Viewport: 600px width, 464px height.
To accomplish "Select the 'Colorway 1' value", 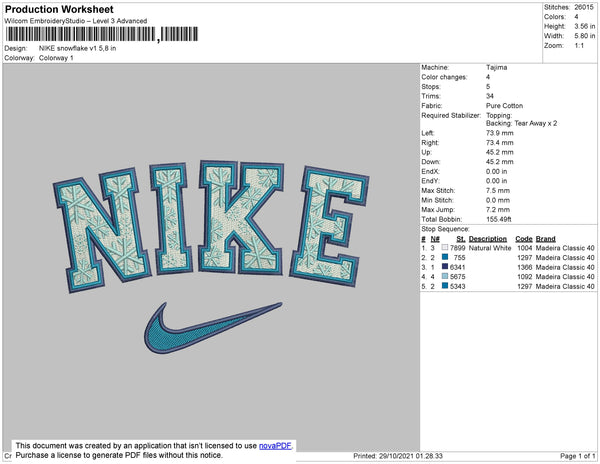I will pos(56,58).
